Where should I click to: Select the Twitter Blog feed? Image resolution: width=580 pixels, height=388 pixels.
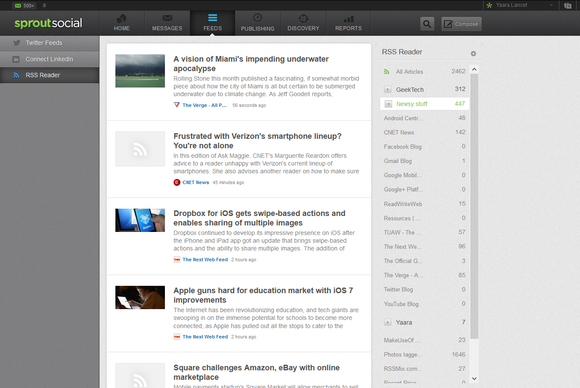(425, 290)
